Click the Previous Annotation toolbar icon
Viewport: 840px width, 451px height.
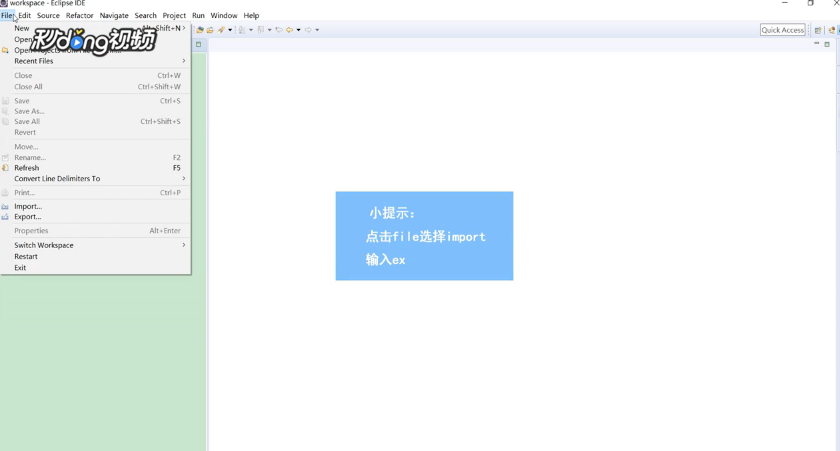pos(261,29)
